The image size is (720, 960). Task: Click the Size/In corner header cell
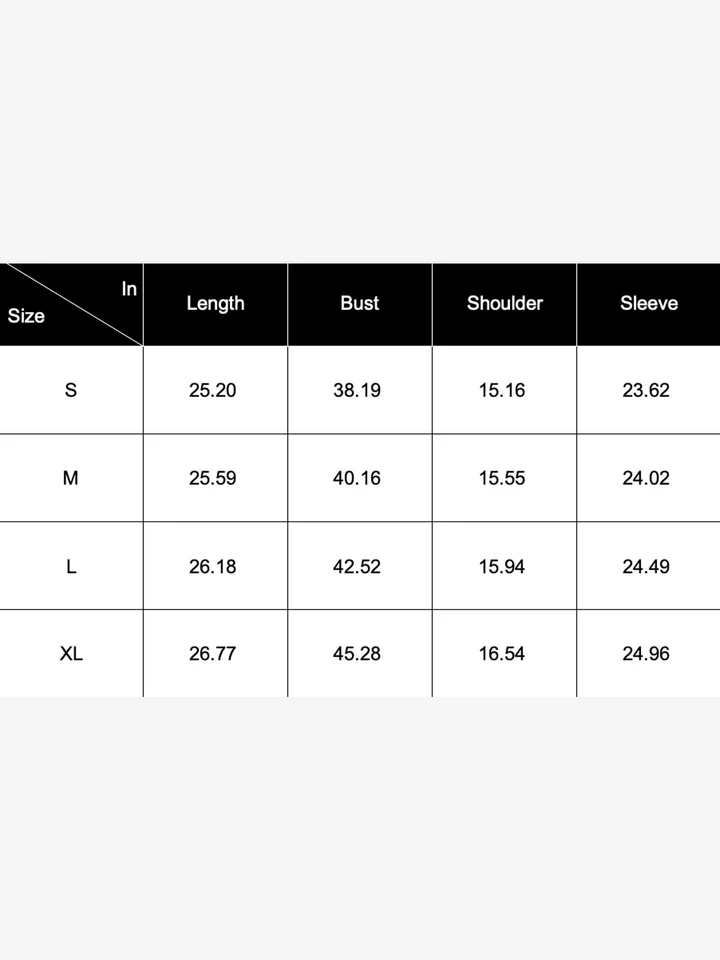(x=71, y=304)
